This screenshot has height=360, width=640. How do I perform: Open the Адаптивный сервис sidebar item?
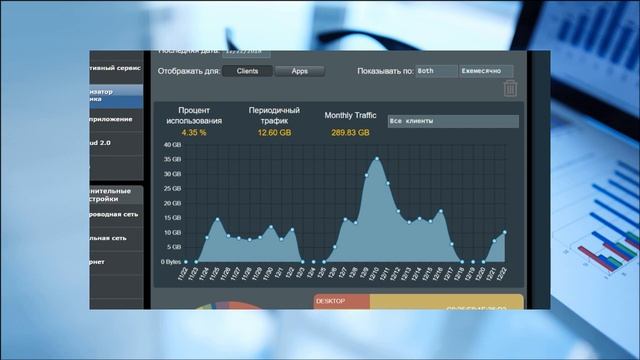click(116, 68)
